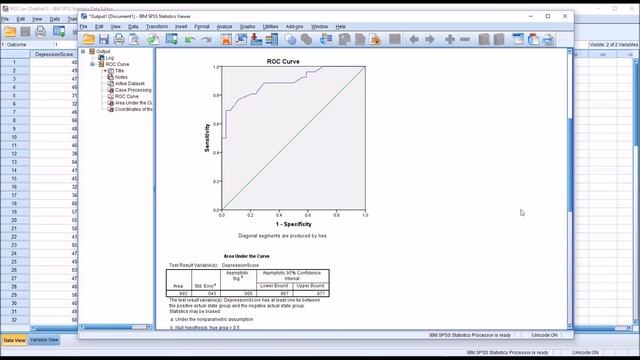Click the Export output icon
640x360 pixels.
[153, 39]
